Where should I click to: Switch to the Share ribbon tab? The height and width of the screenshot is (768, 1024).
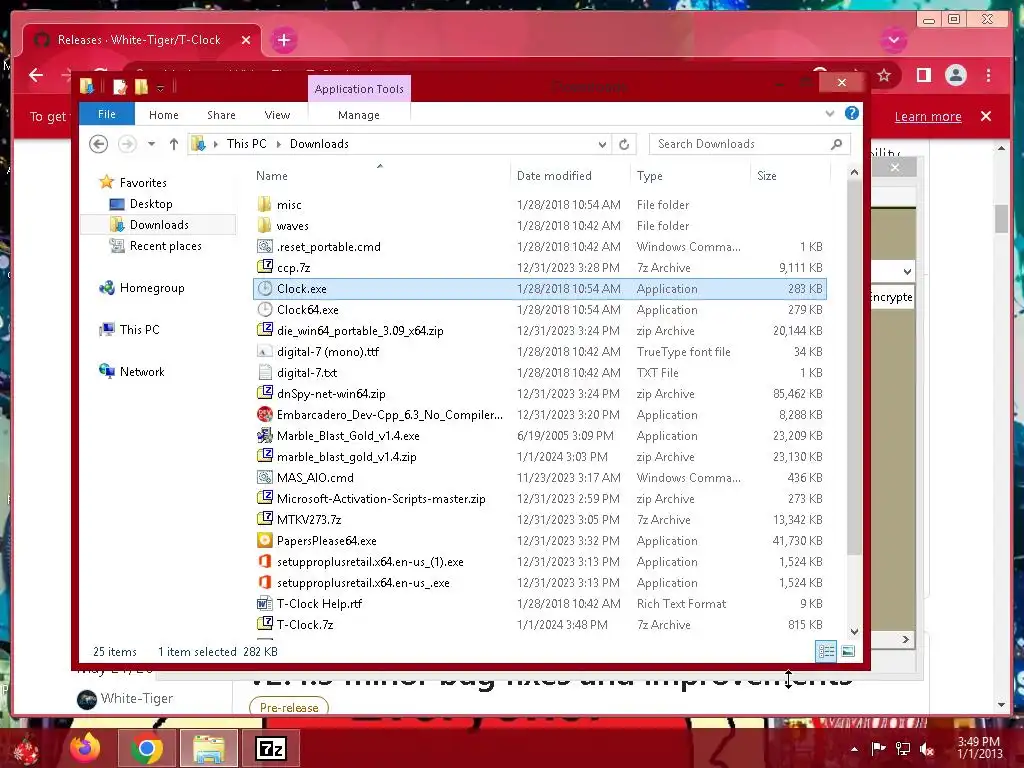221,114
